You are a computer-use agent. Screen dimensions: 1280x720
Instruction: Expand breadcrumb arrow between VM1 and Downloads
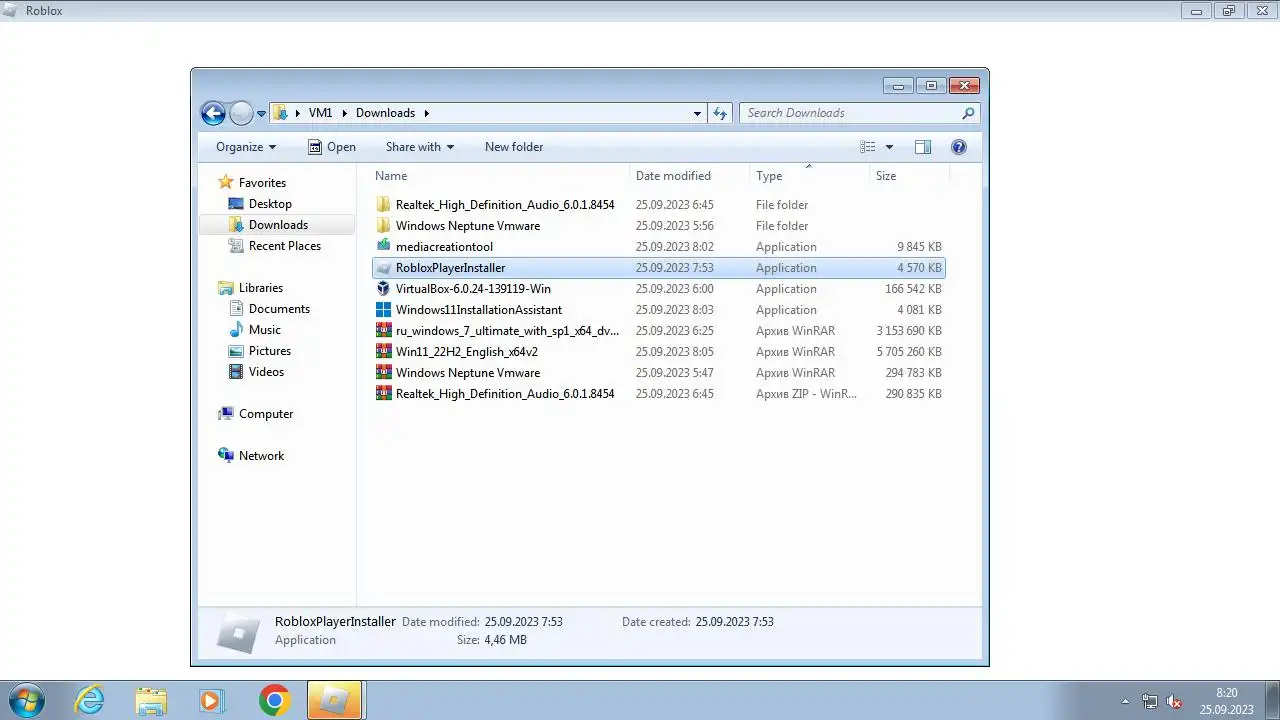point(344,113)
